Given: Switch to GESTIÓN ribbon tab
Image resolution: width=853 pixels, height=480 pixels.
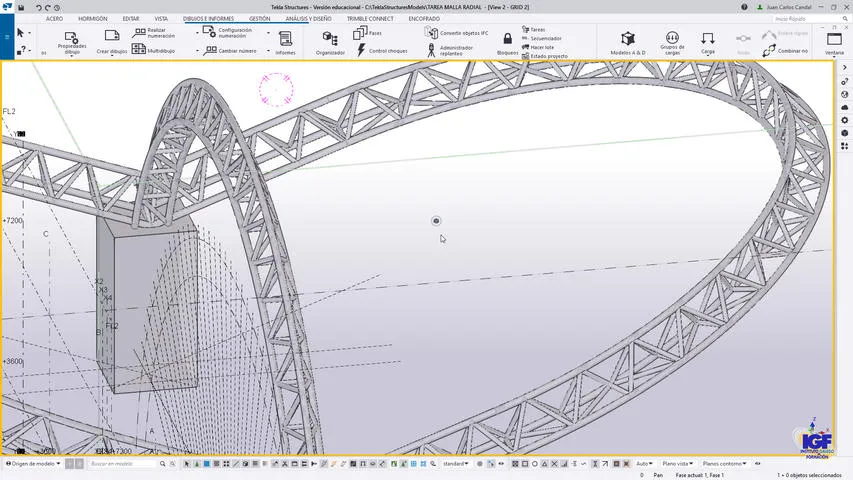Looking at the screenshot, I should pyautogui.click(x=259, y=19).
